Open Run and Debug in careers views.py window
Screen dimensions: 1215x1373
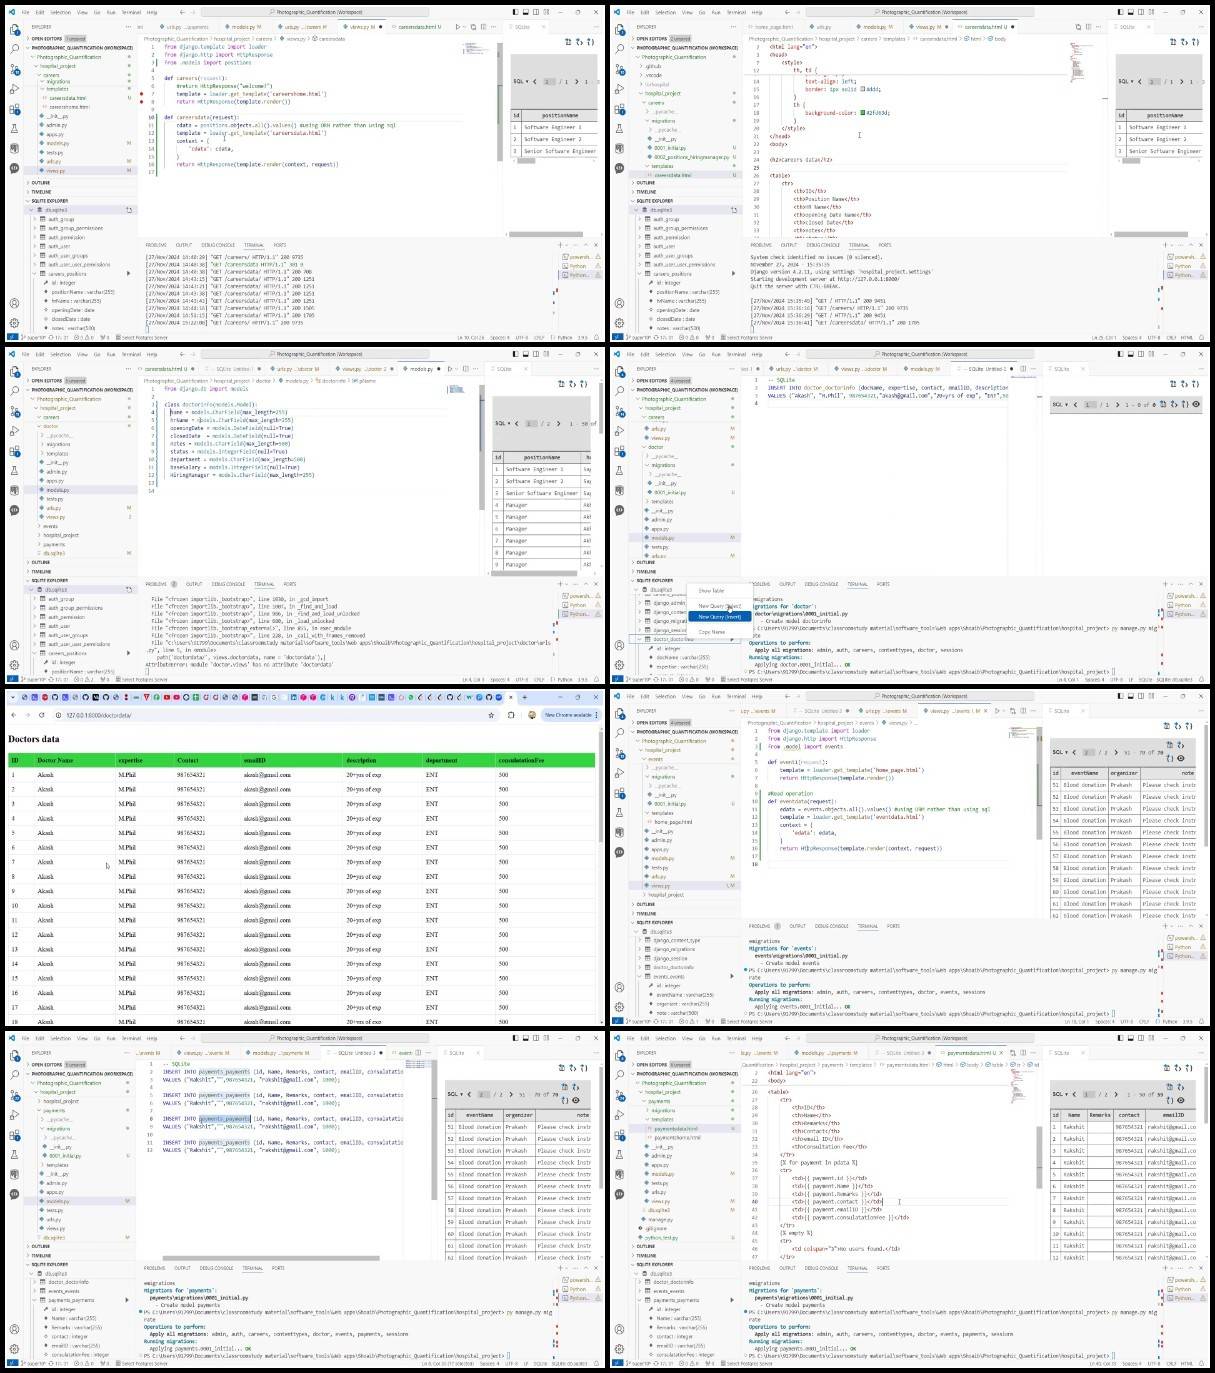14,88
